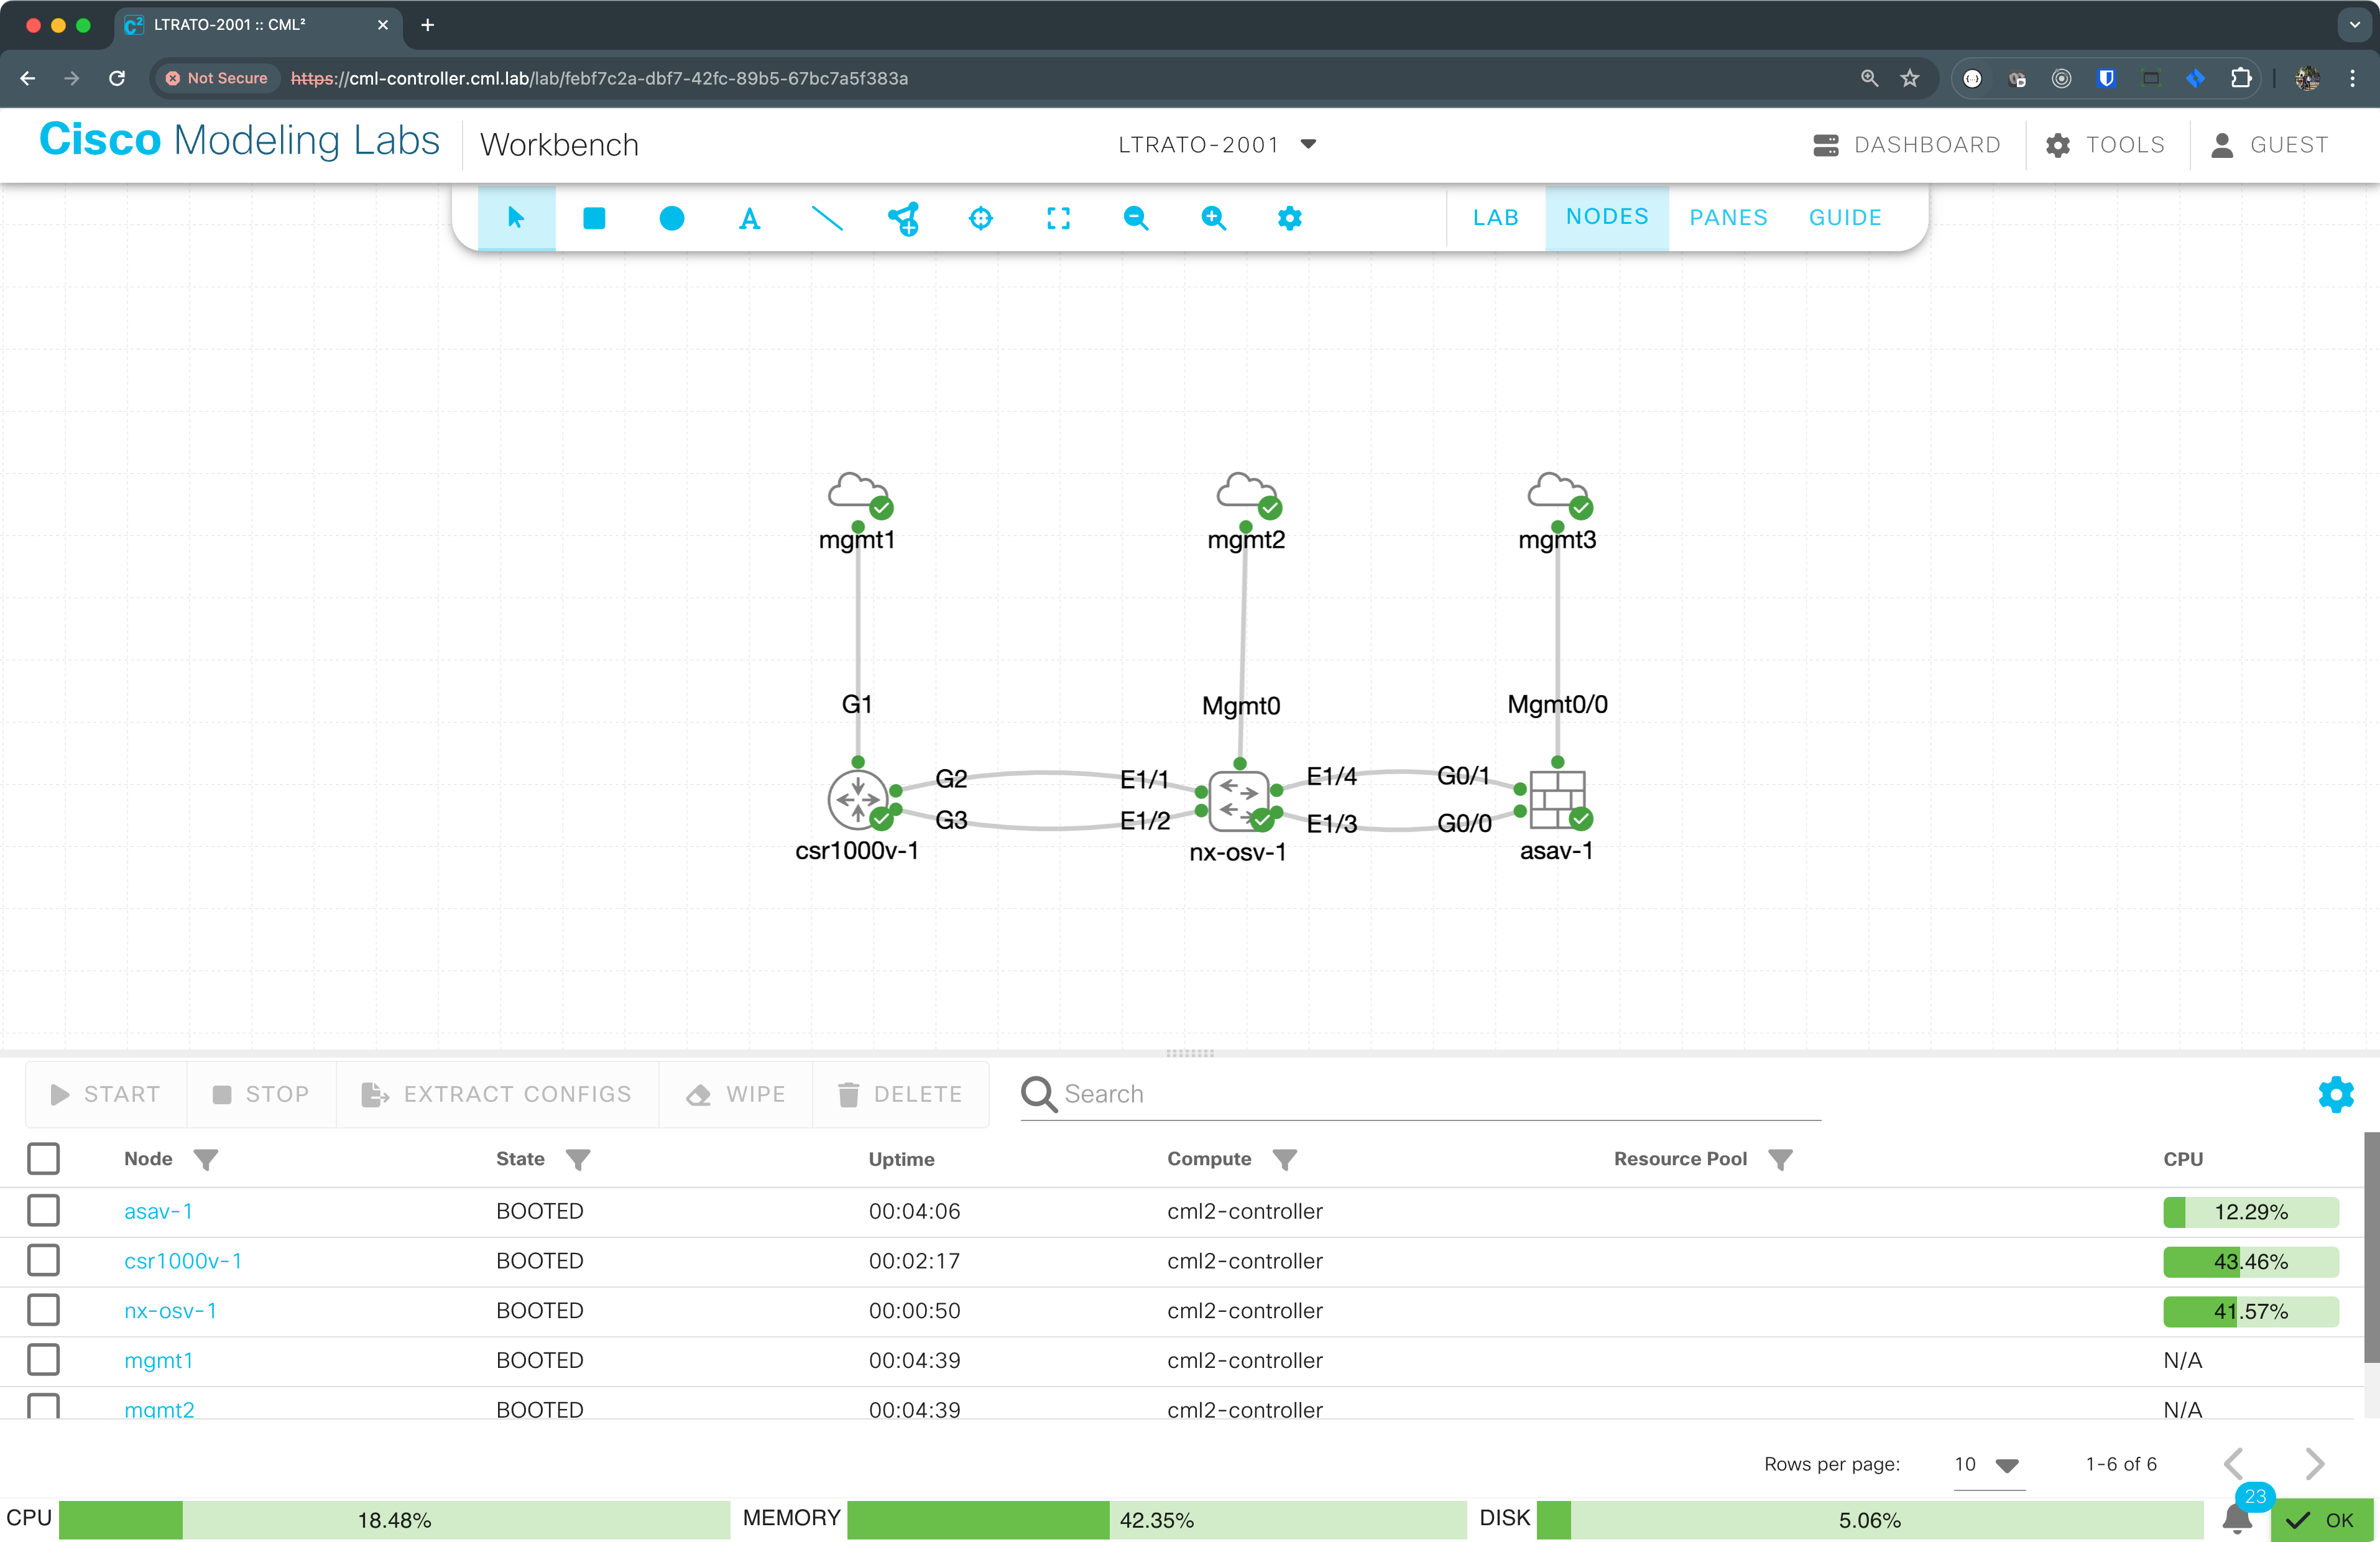Select the line drawing tool
Image resolution: width=2380 pixels, height=1542 pixels.
827,217
